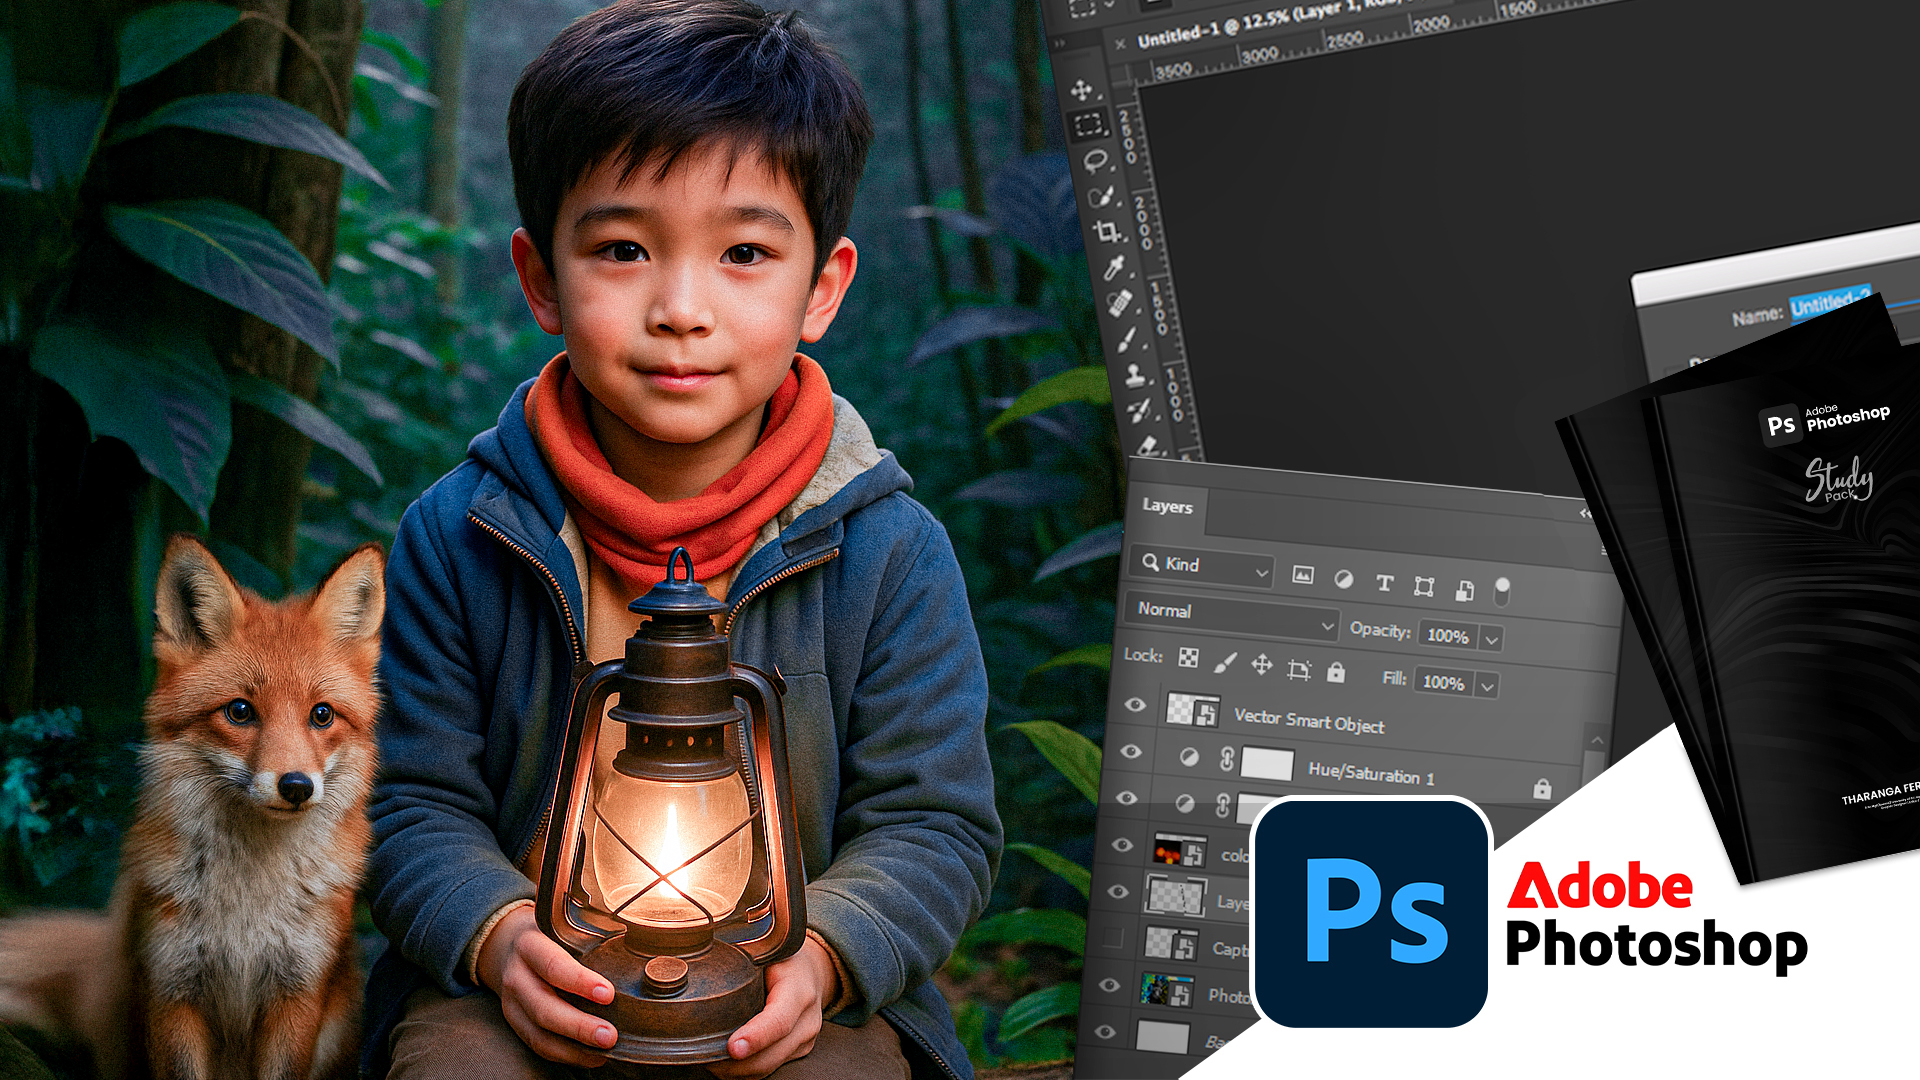Hide the Vector Smart Object layer
This screenshot has width=1920, height=1080.
coord(1135,705)
